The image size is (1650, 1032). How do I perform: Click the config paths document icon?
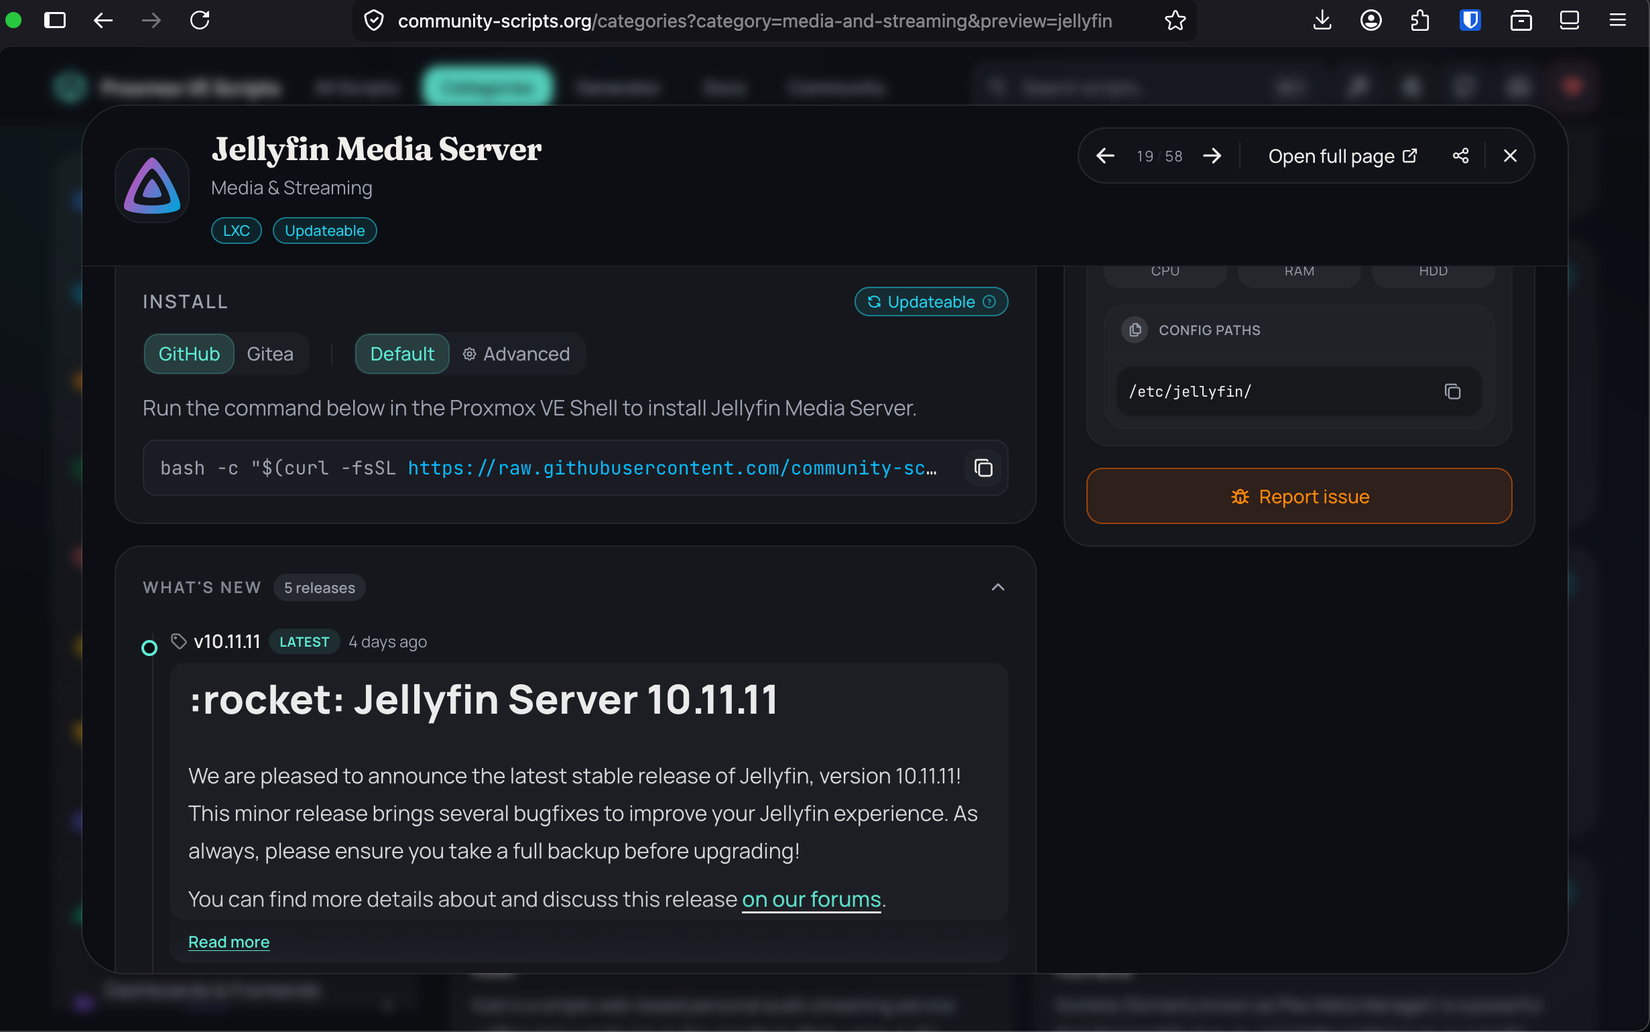[x=1134, y=330]
